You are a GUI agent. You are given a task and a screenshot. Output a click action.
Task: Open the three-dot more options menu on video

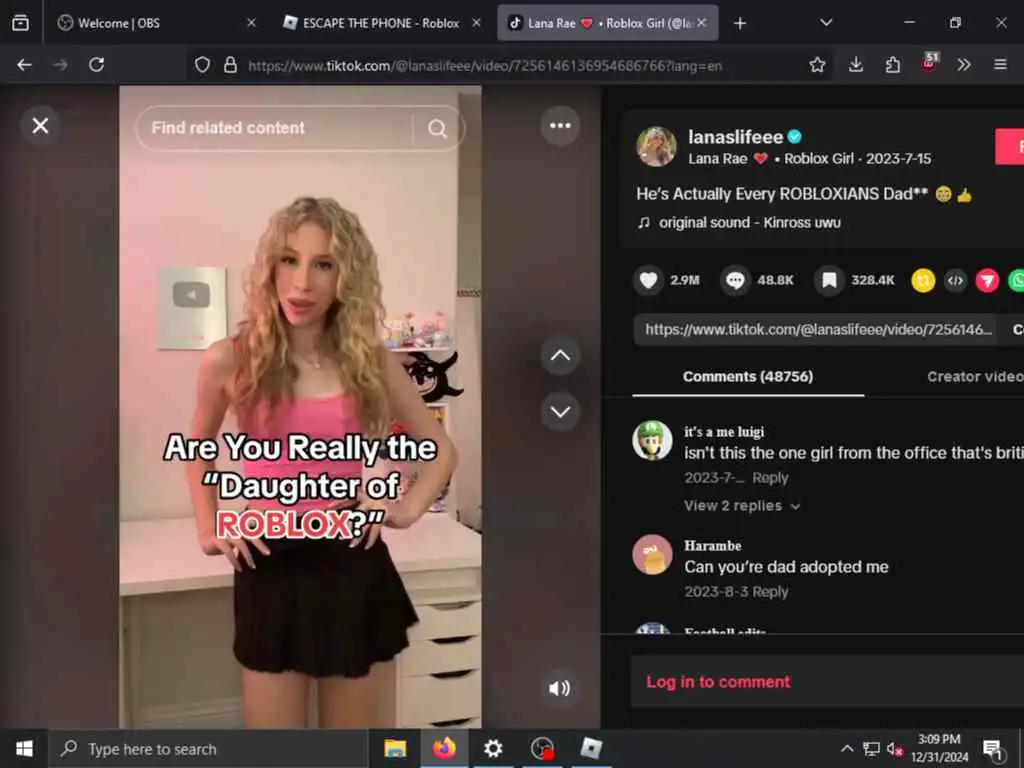560,125
